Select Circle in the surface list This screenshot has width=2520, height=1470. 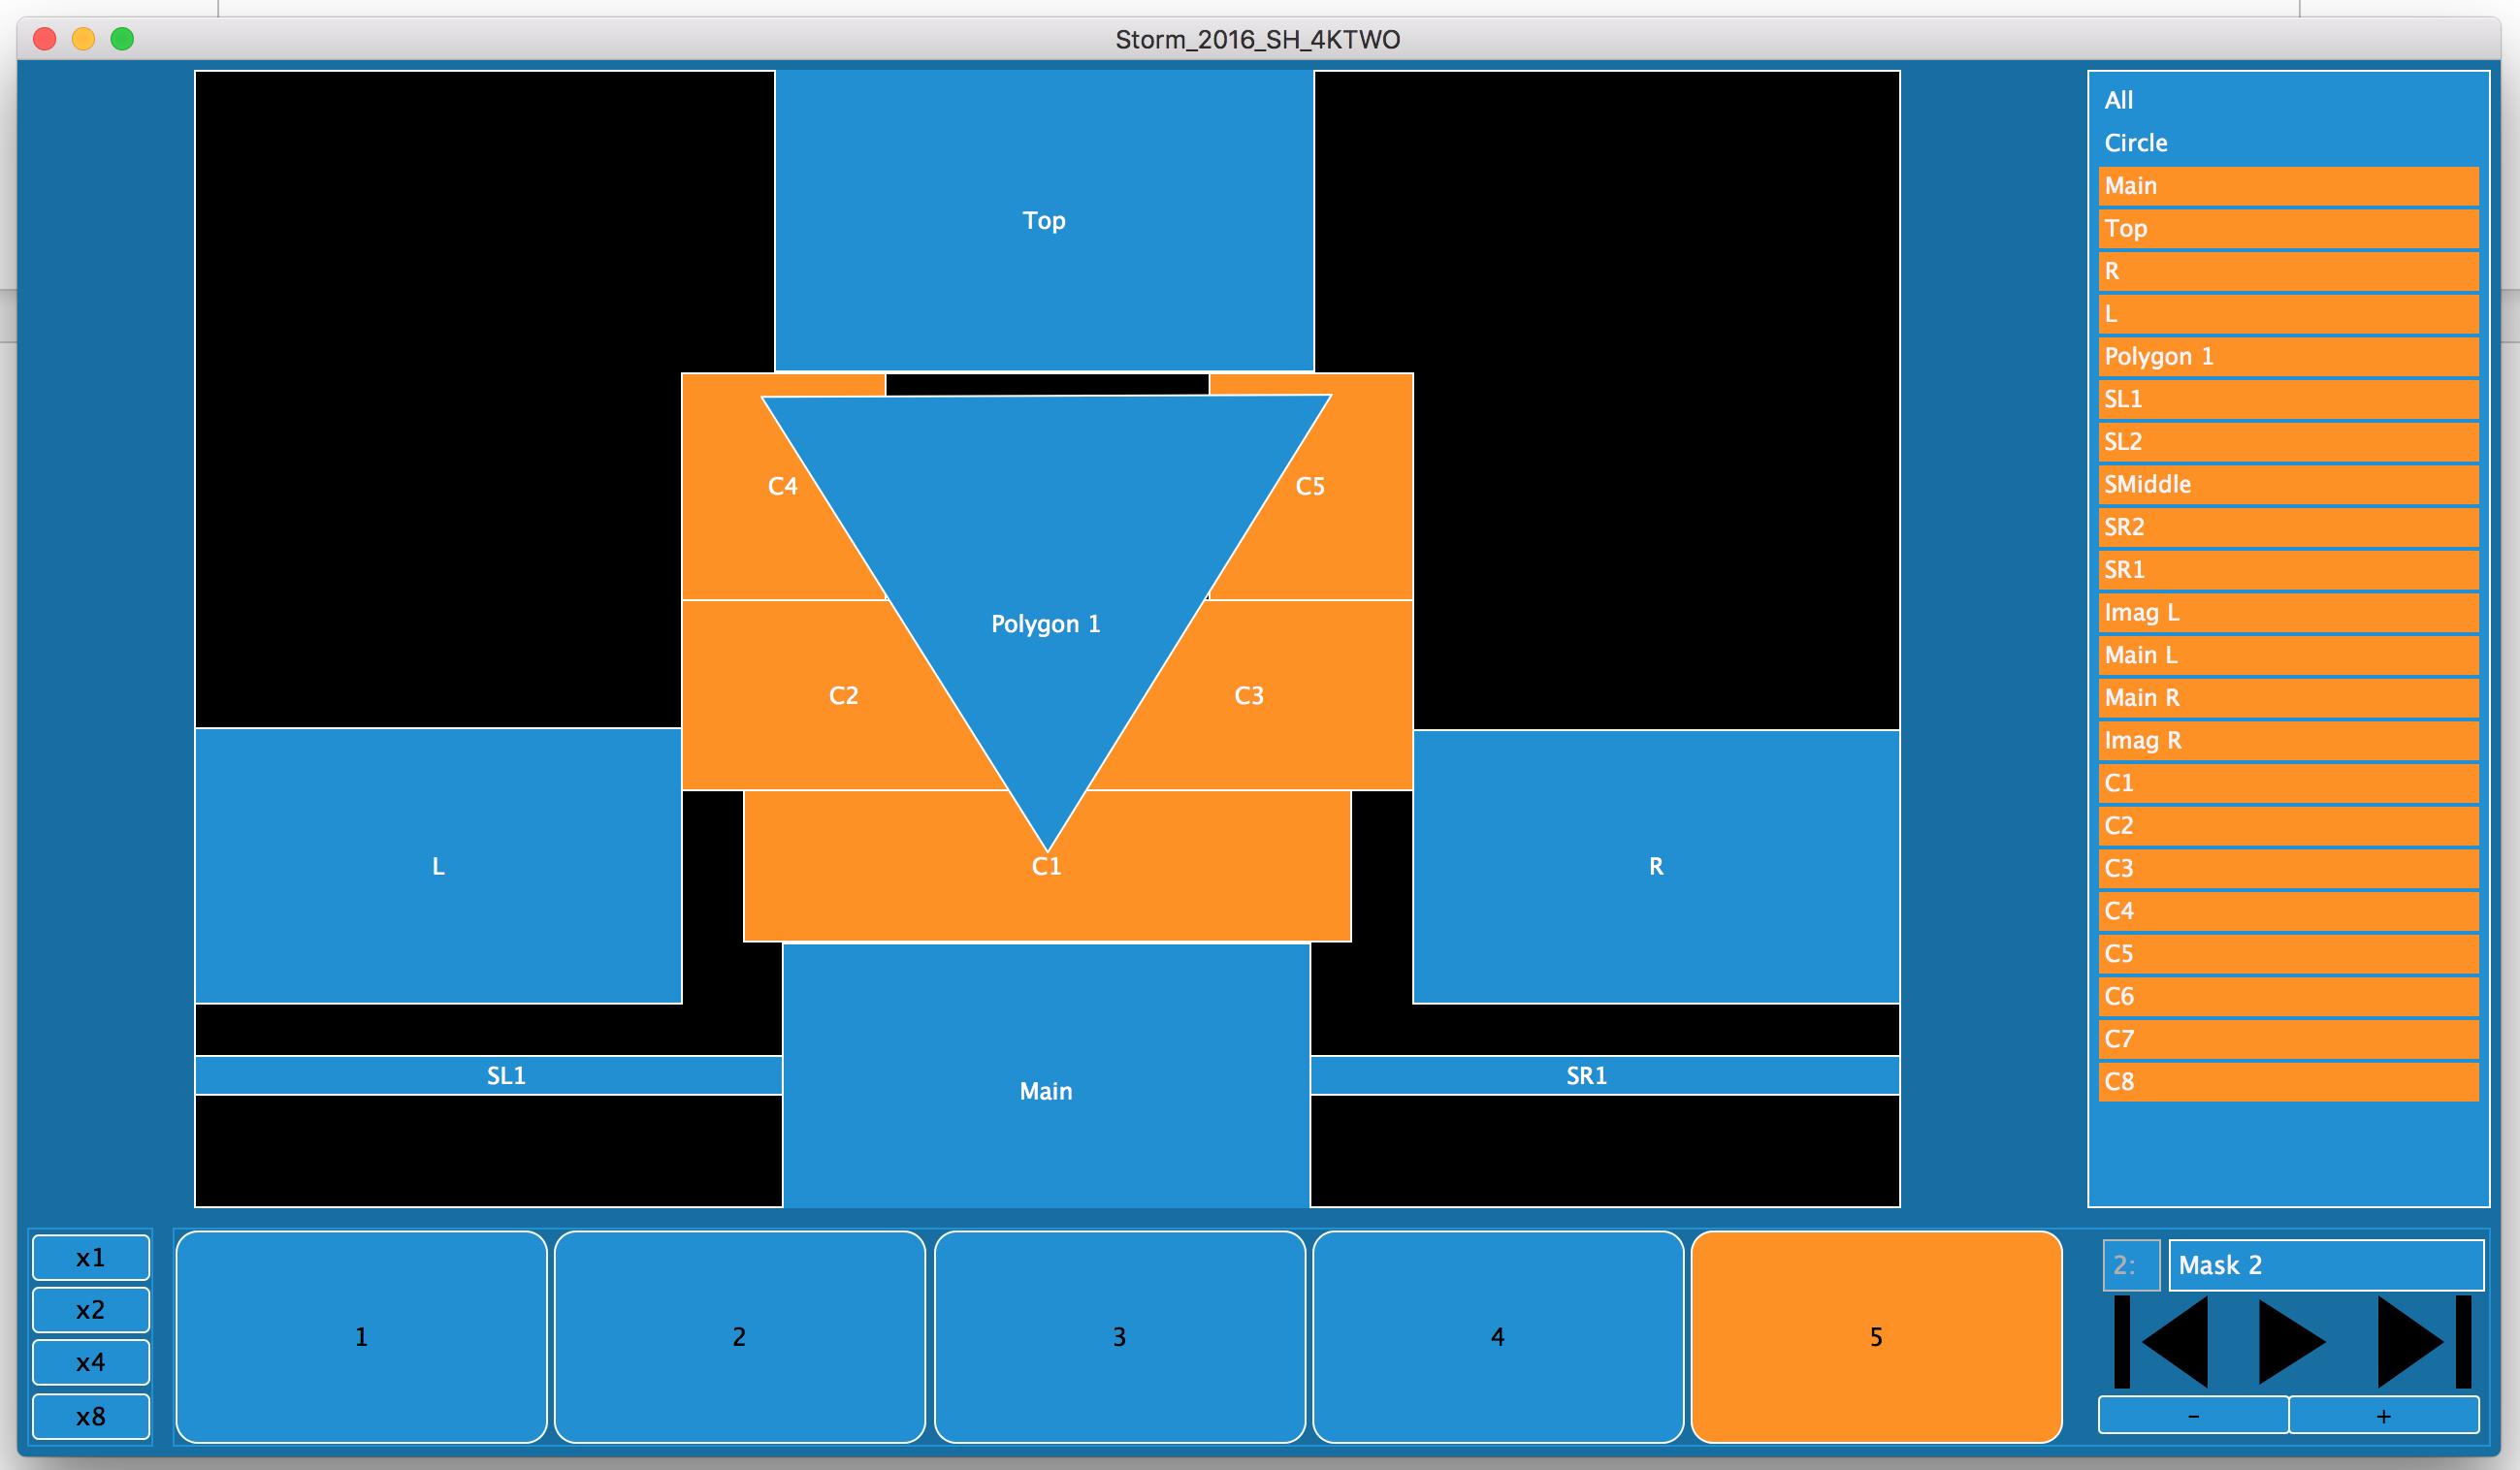click(2135, 143)
